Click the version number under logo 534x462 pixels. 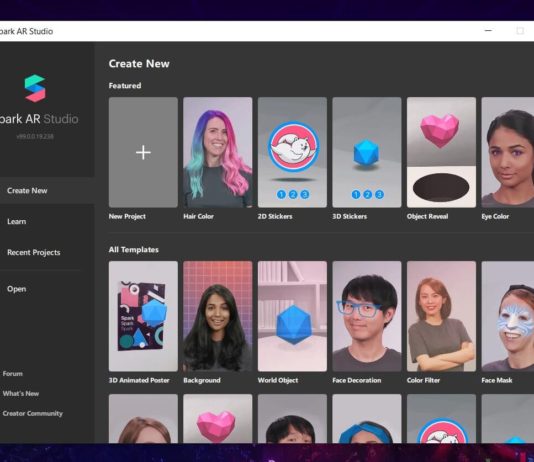[35, 136]
